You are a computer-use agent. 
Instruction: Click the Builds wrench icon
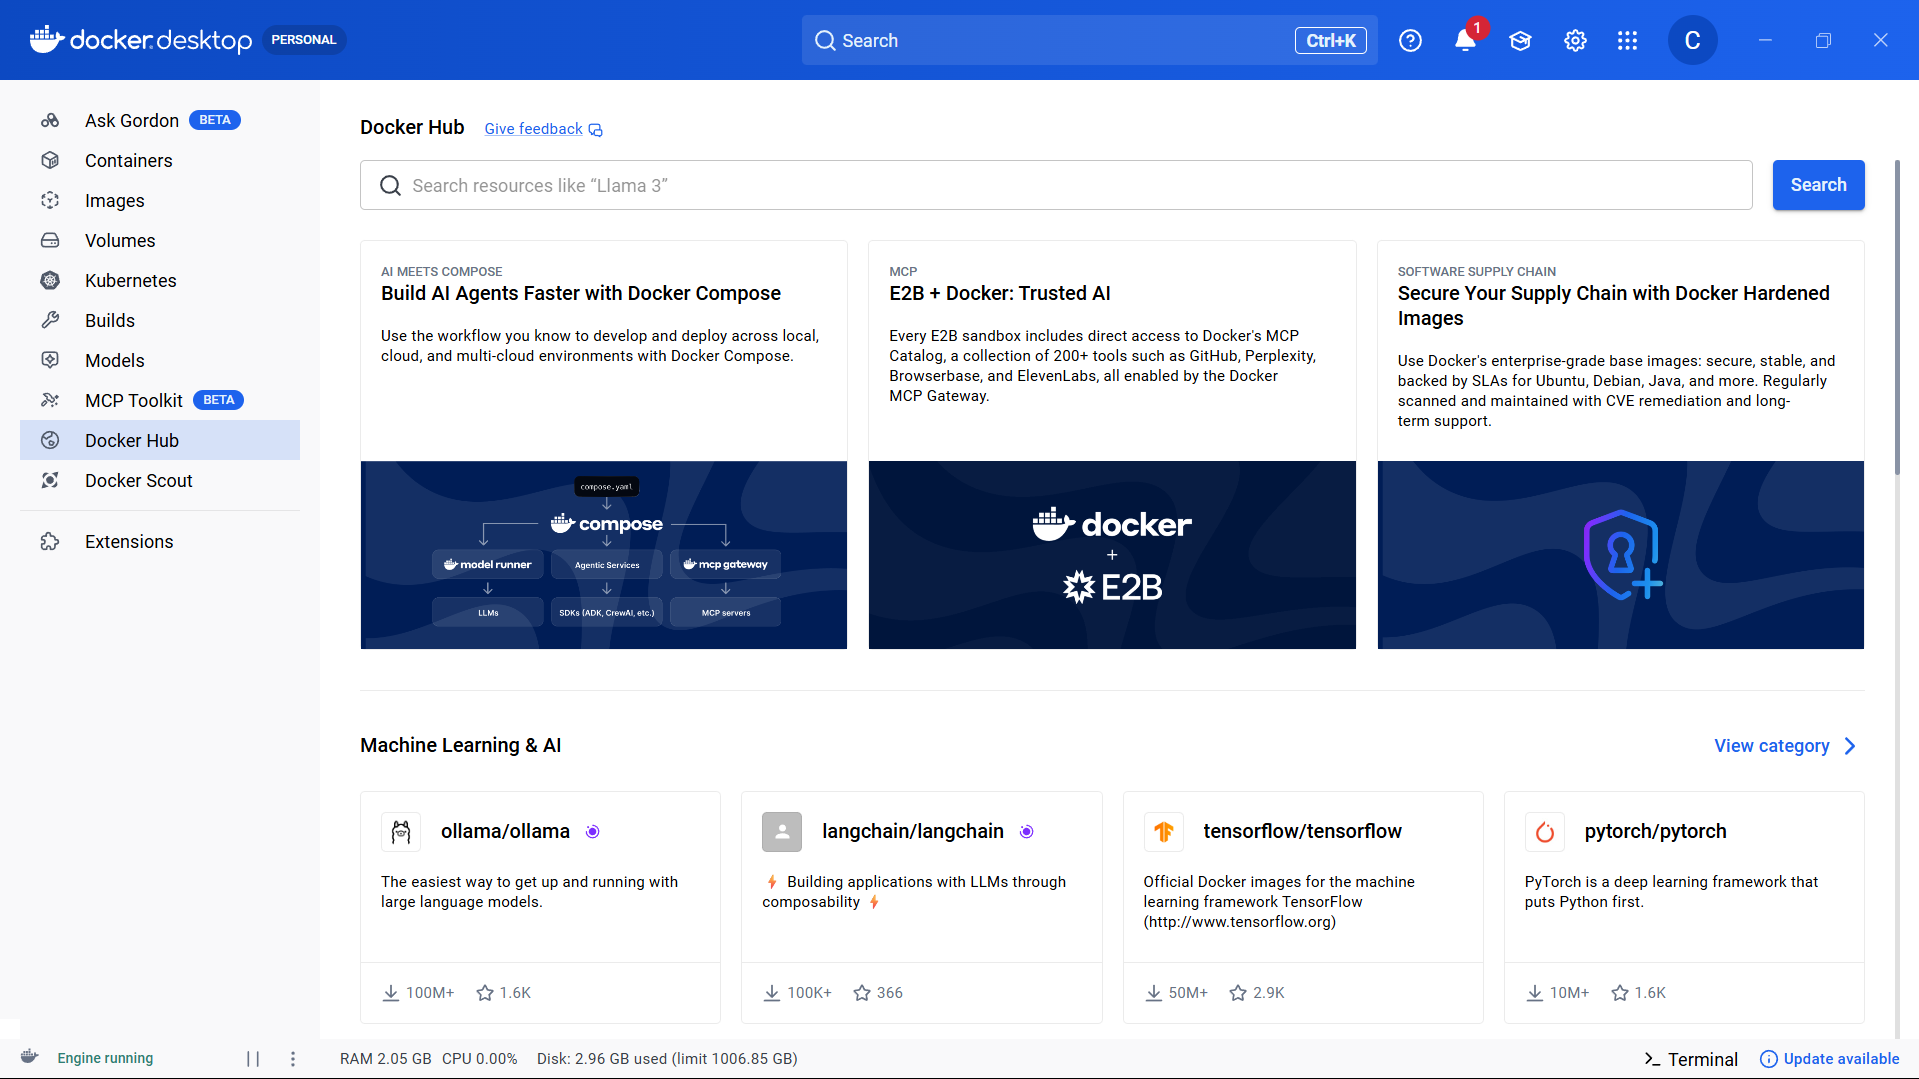(50, 320)
